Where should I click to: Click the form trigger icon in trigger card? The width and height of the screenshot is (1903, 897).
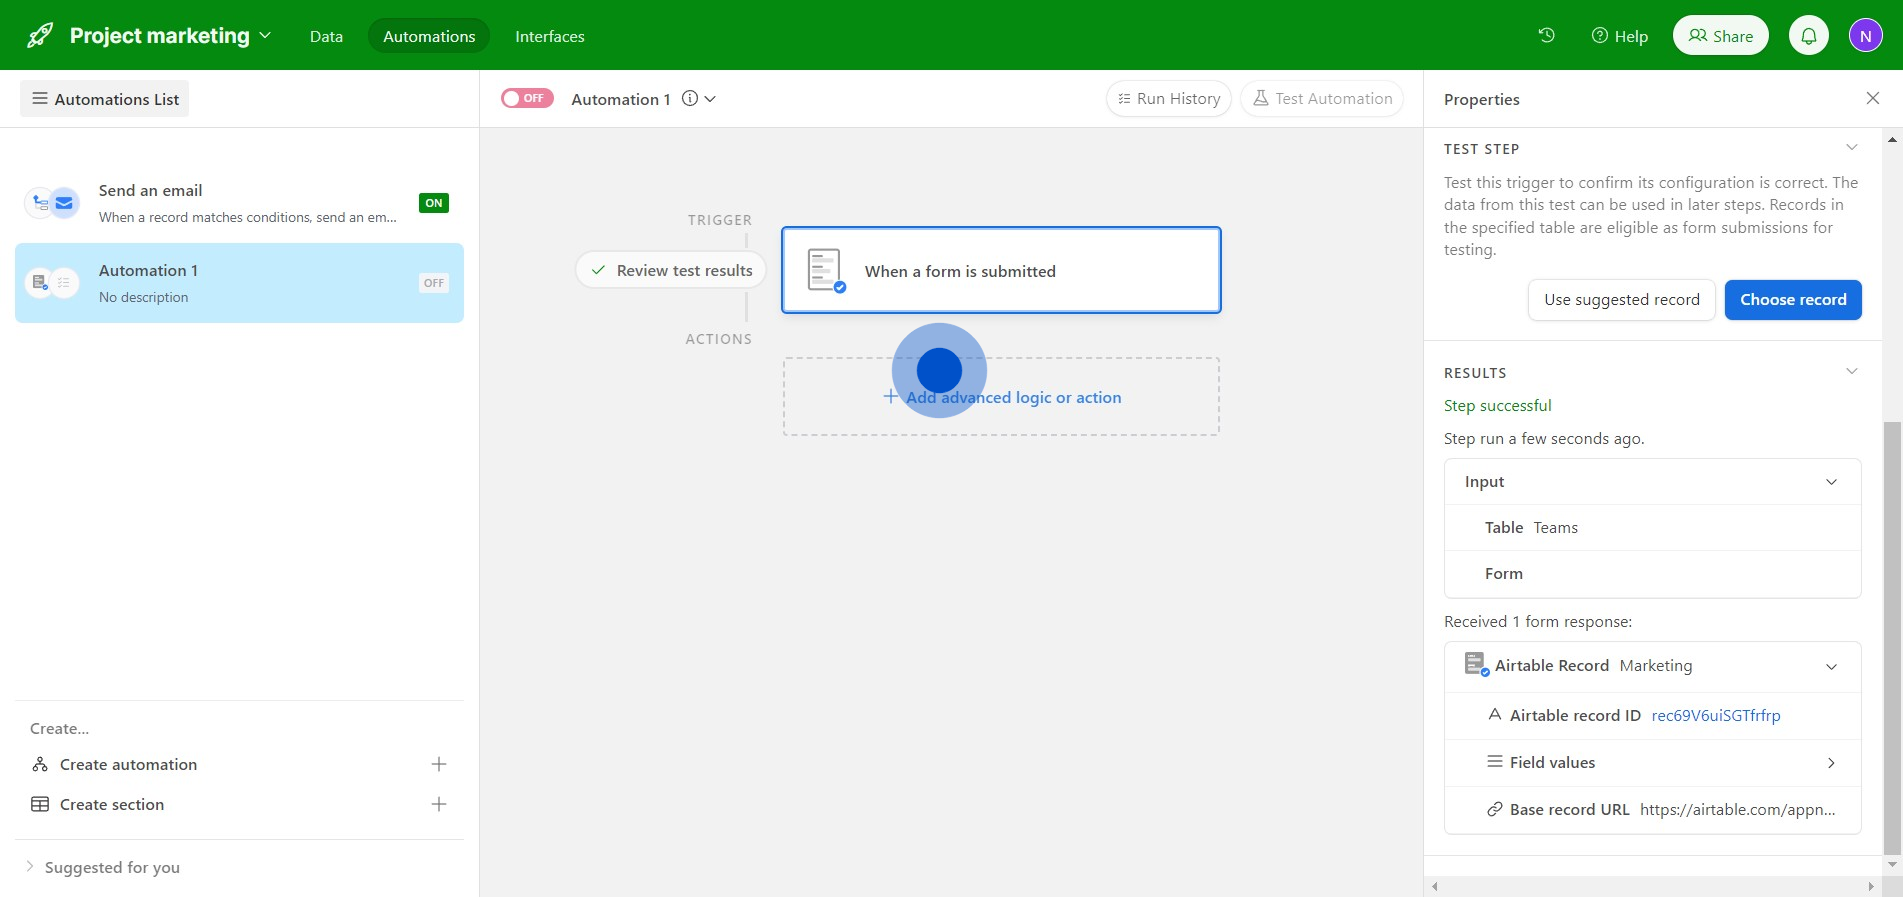[x=826, y=270]
